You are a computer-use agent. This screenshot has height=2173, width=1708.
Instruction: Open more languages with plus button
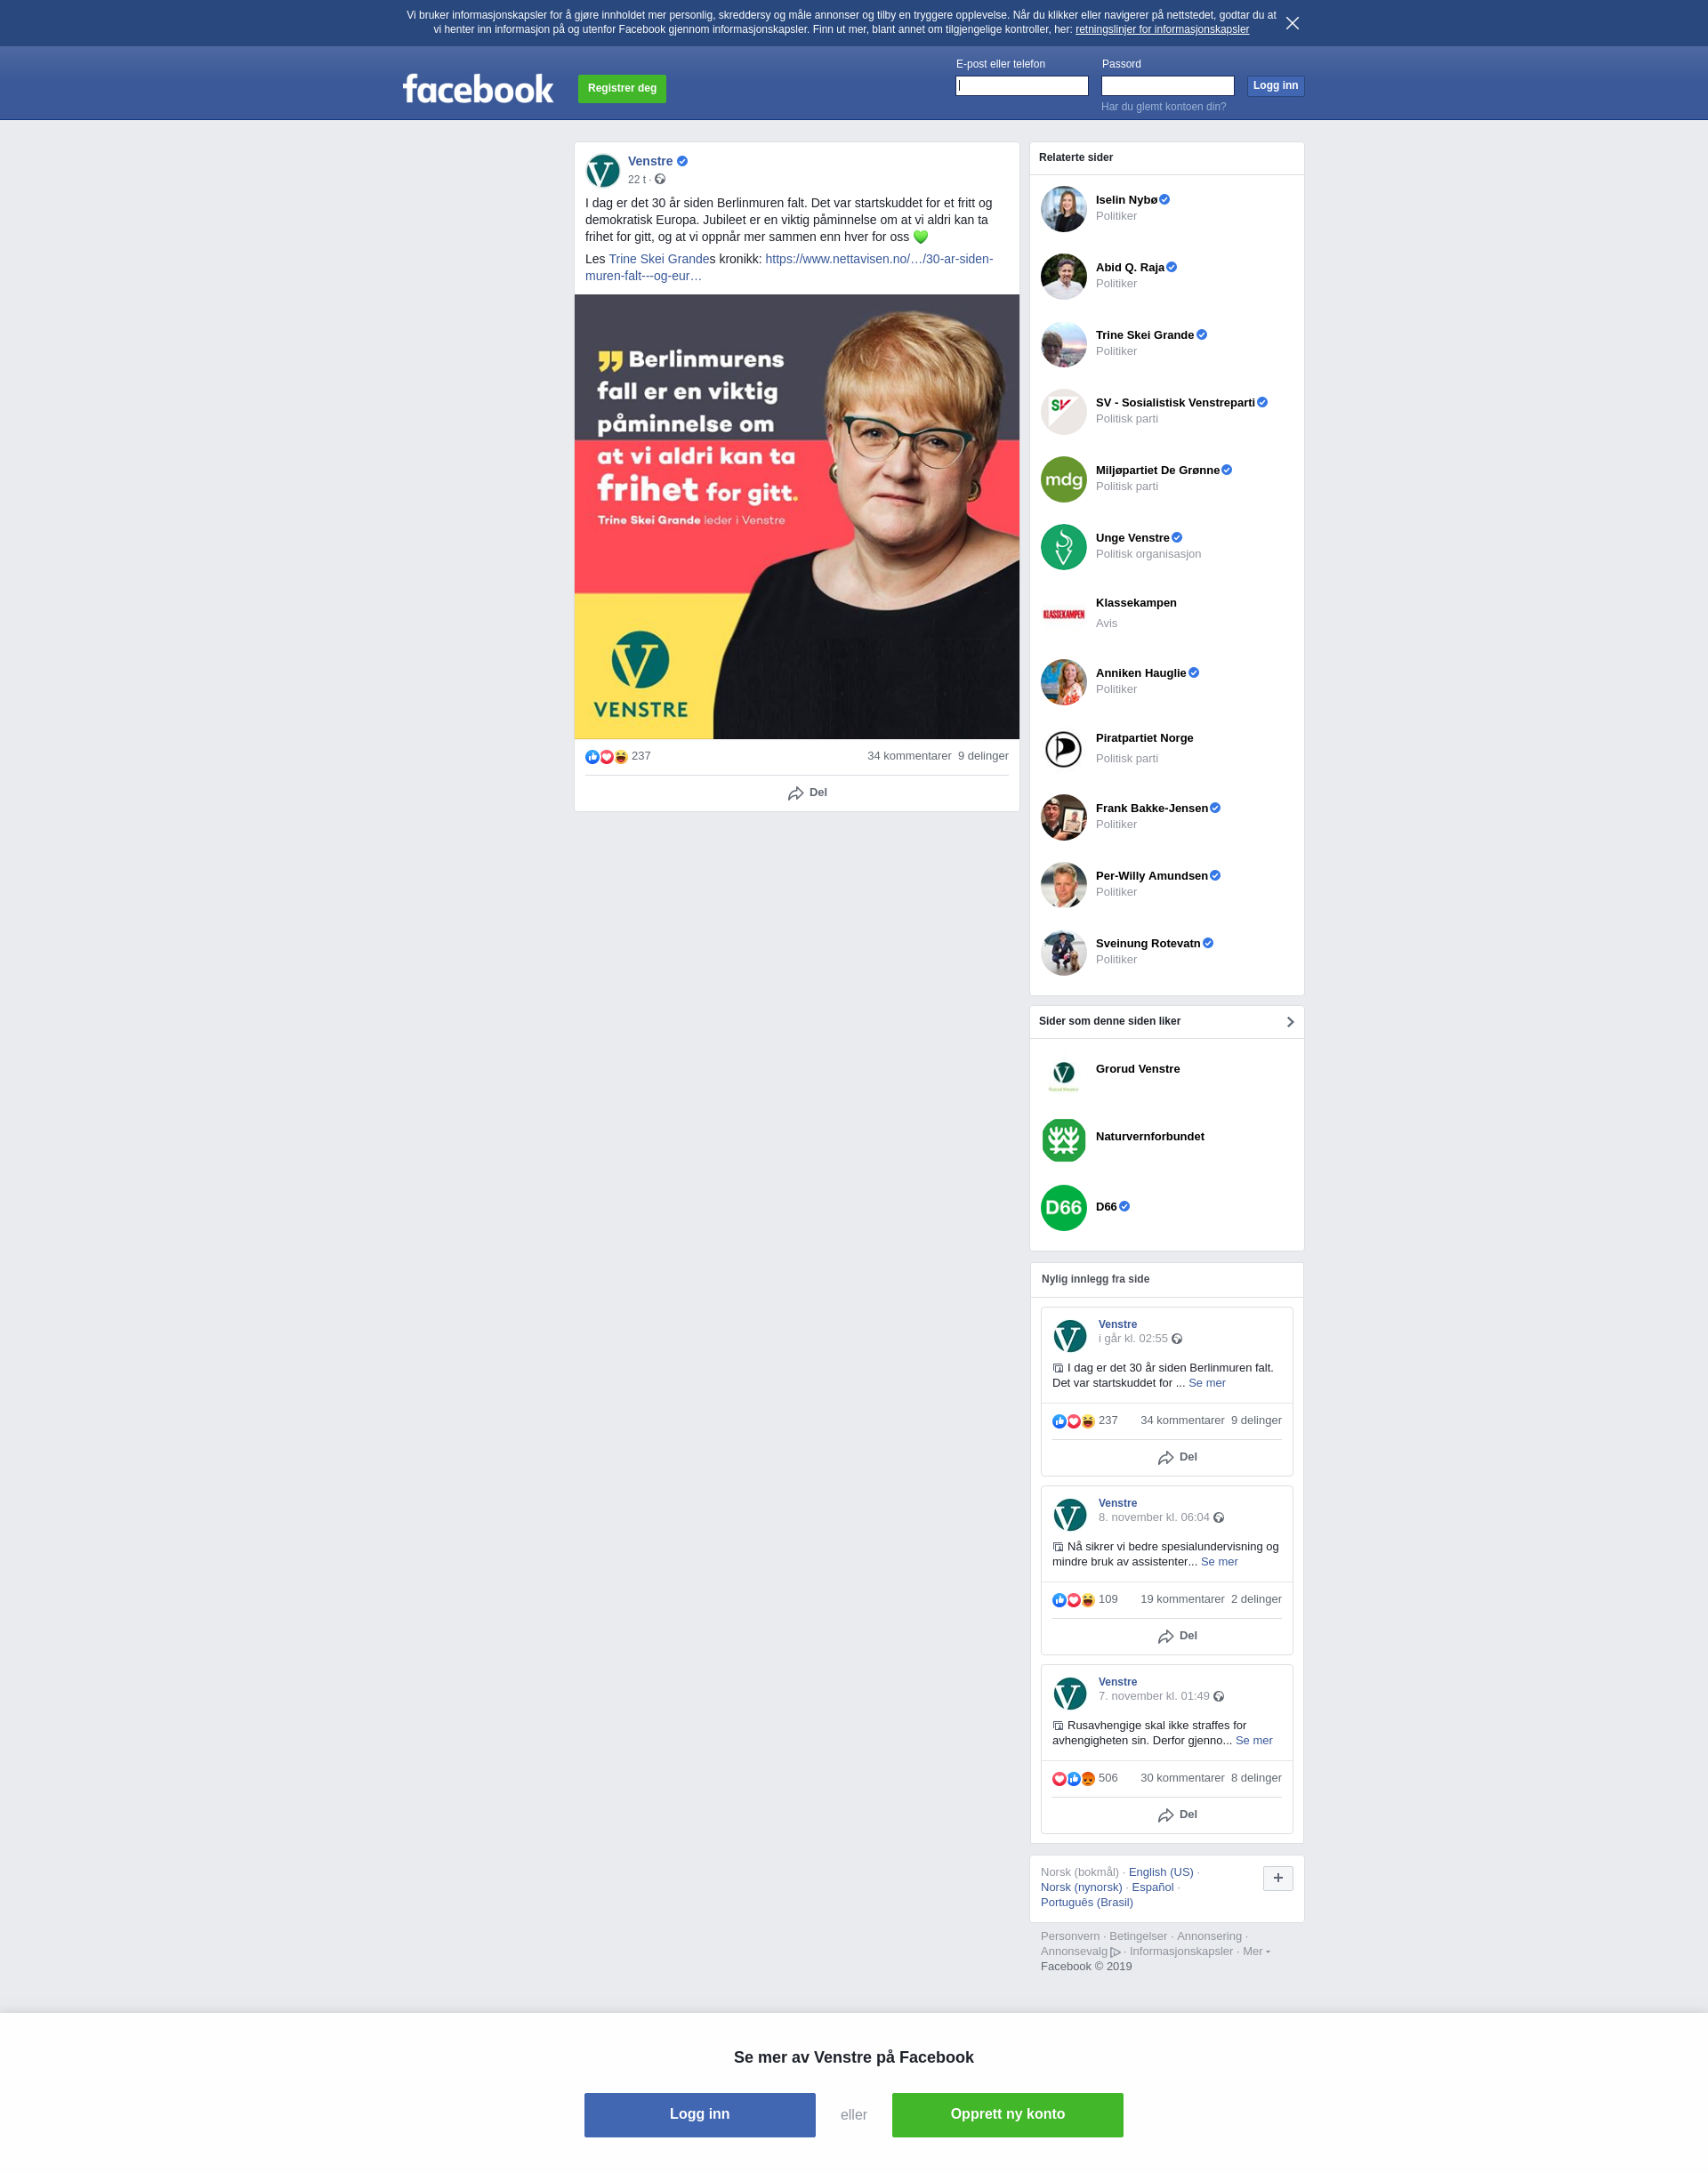coord(1277,1878)
